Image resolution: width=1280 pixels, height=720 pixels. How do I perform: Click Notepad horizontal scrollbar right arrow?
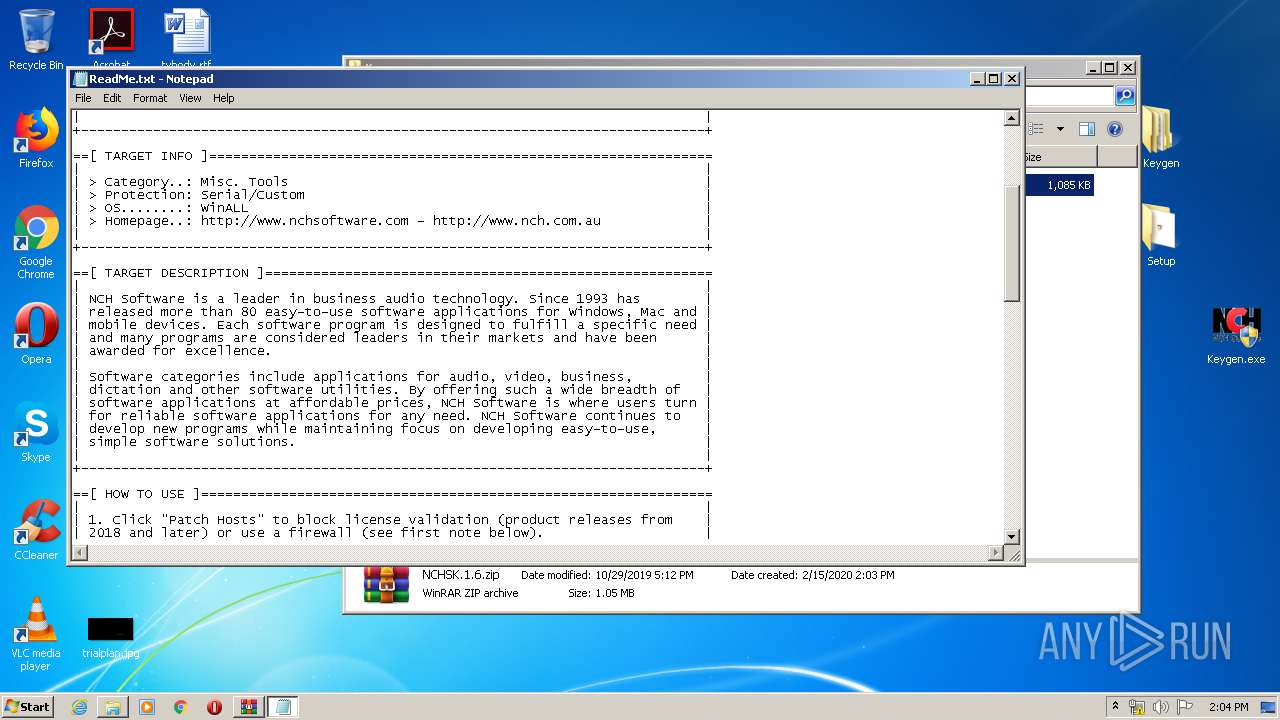[x=995, y=553]
